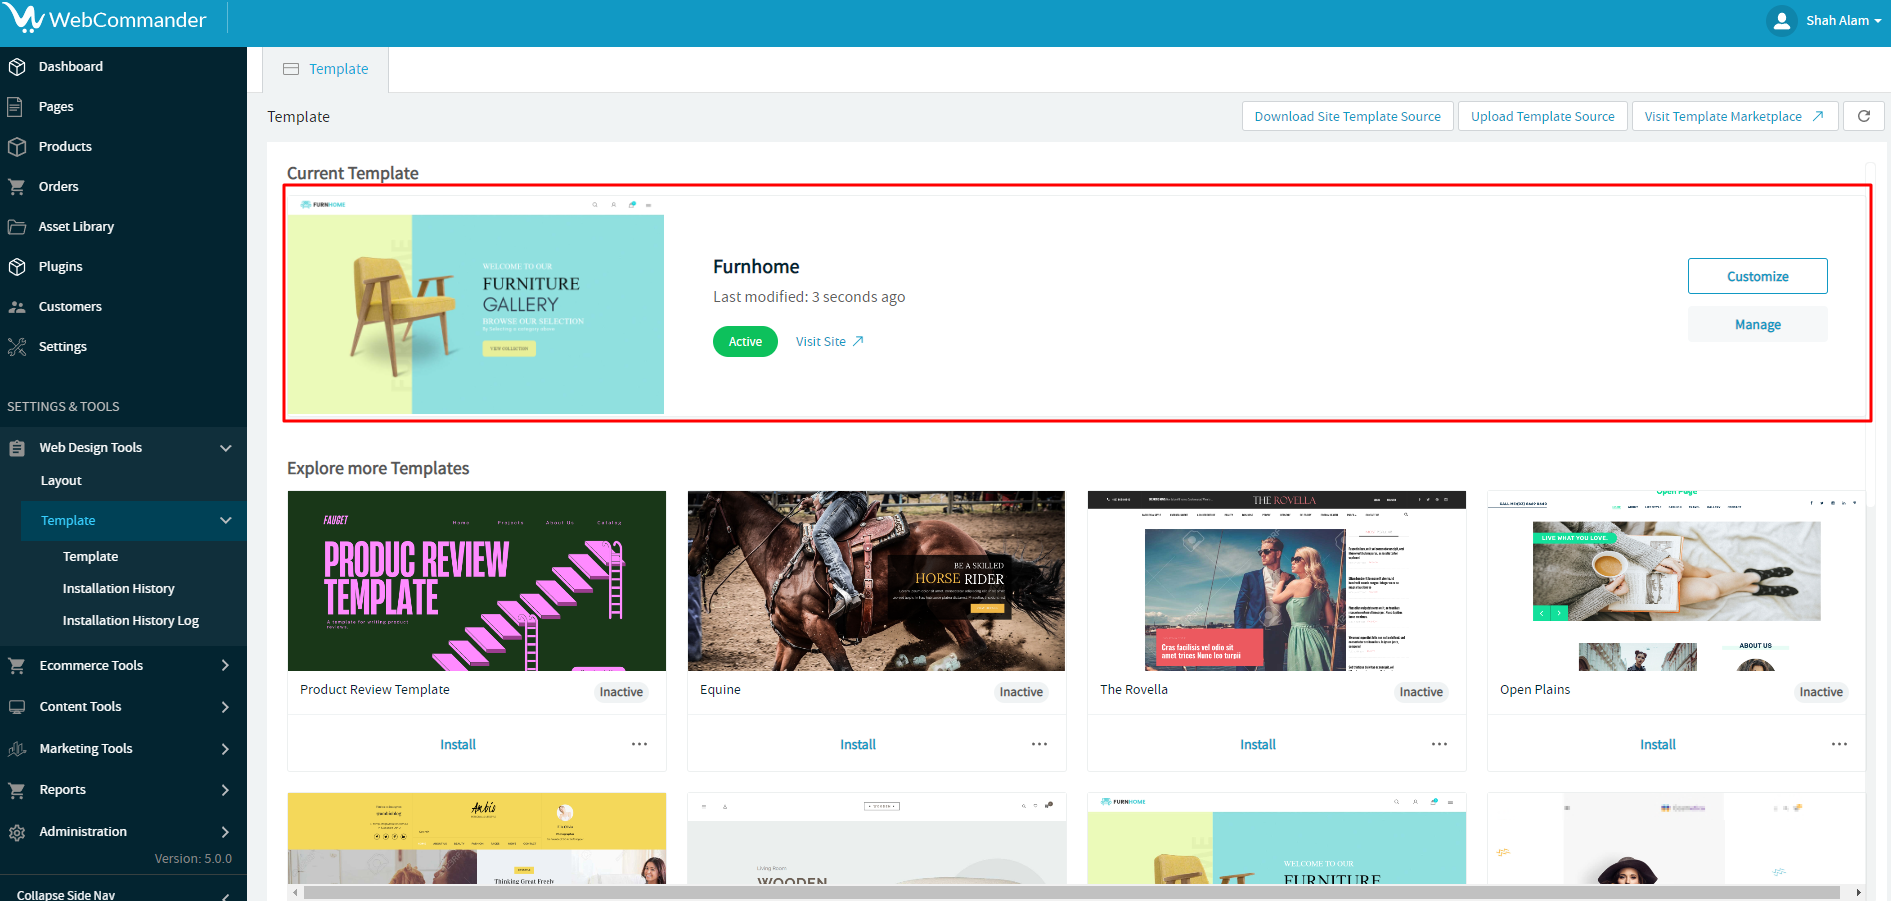Open the Product Review Template thumbnail
Screen dimensions: 1891x901
(x=477, y=581)
